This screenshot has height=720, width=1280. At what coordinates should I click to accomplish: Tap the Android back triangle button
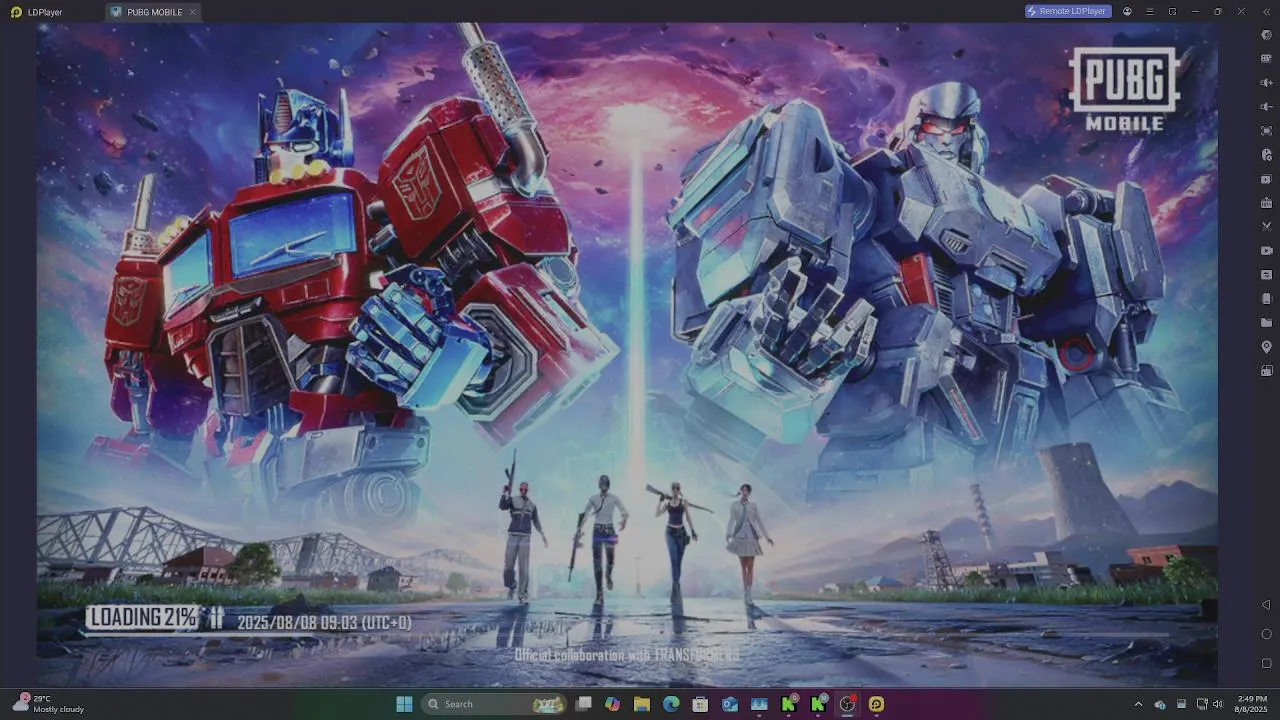point(1266,605)
